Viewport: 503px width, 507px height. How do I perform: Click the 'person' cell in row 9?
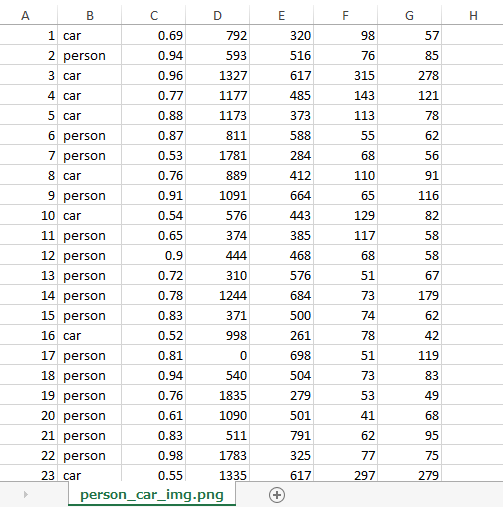click(90, 195)
